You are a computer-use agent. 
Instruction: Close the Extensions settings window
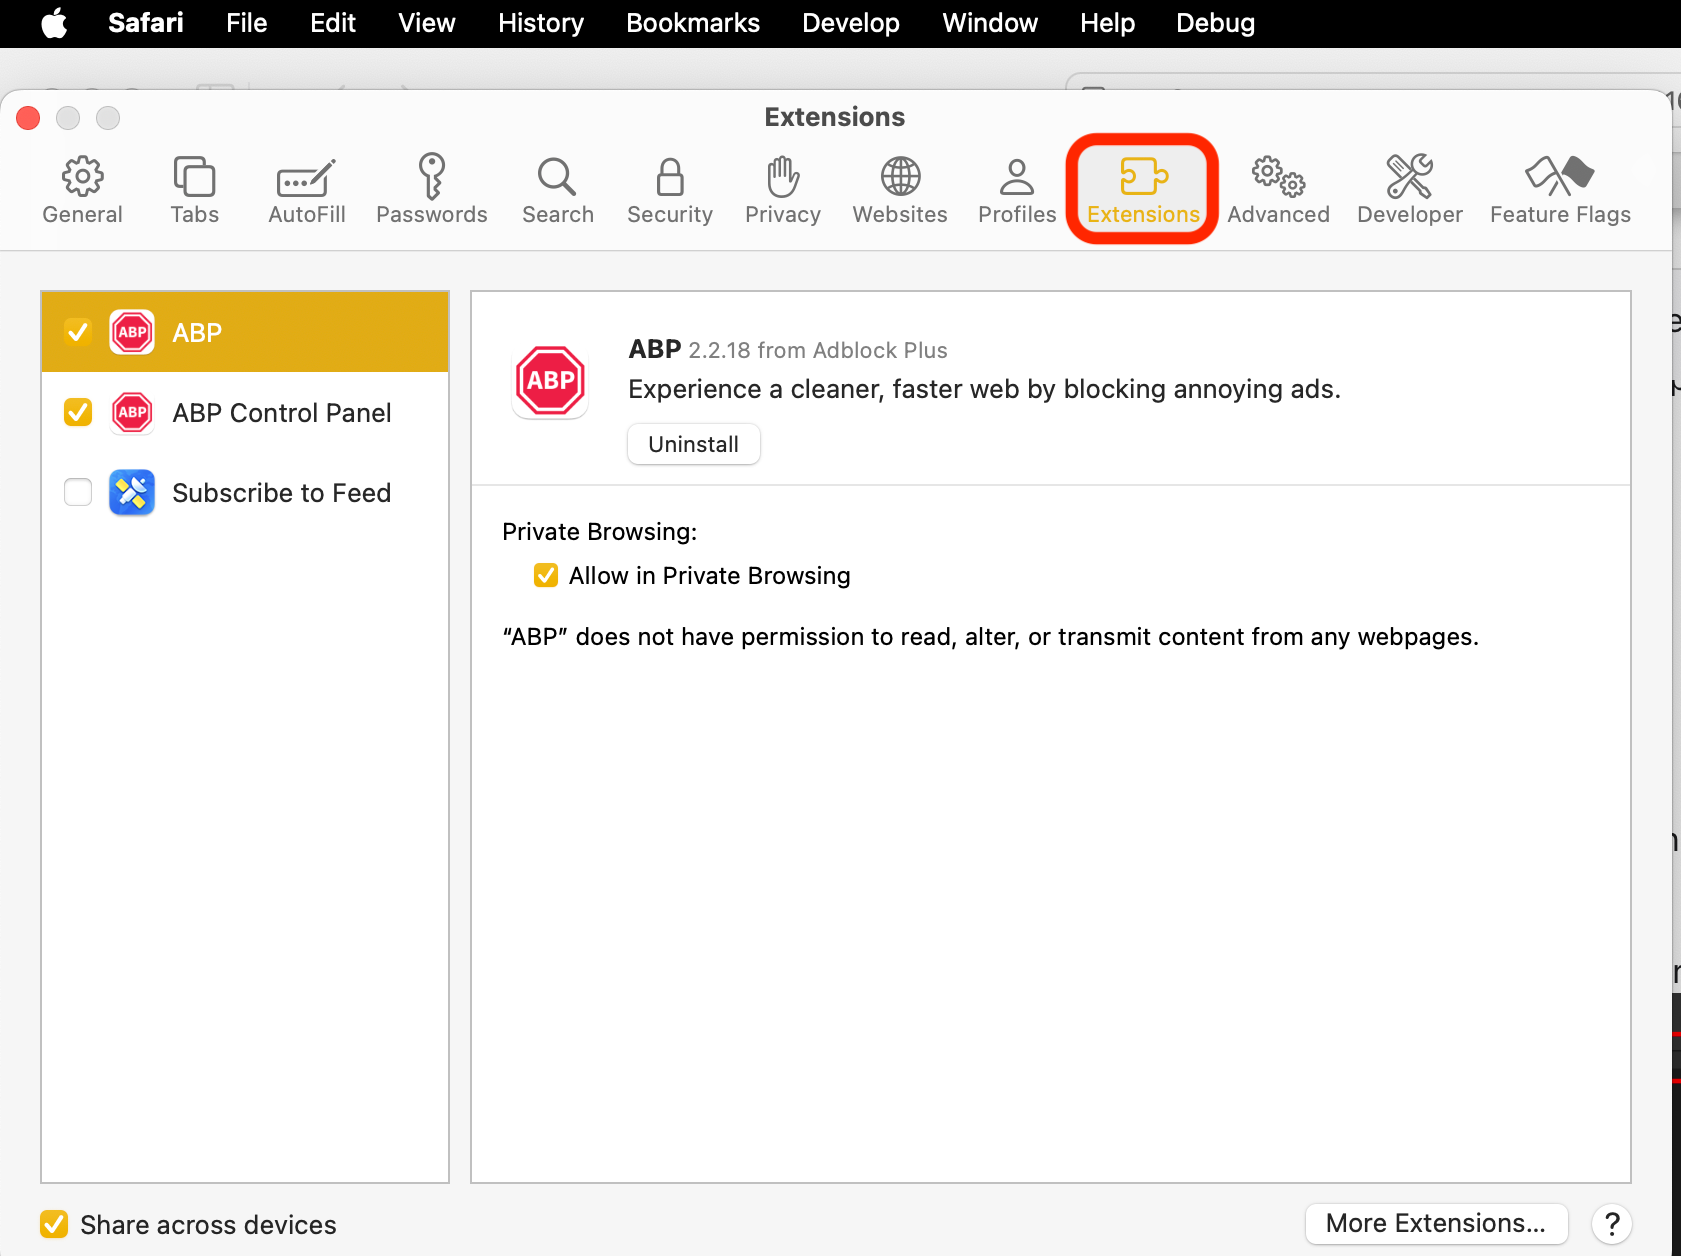pyautogui.click(x=28, y=118)
